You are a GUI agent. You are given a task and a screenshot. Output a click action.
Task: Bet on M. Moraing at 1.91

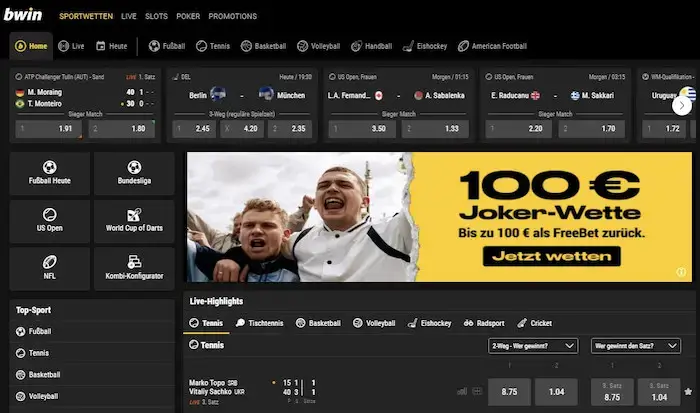(x=49, y=129)
